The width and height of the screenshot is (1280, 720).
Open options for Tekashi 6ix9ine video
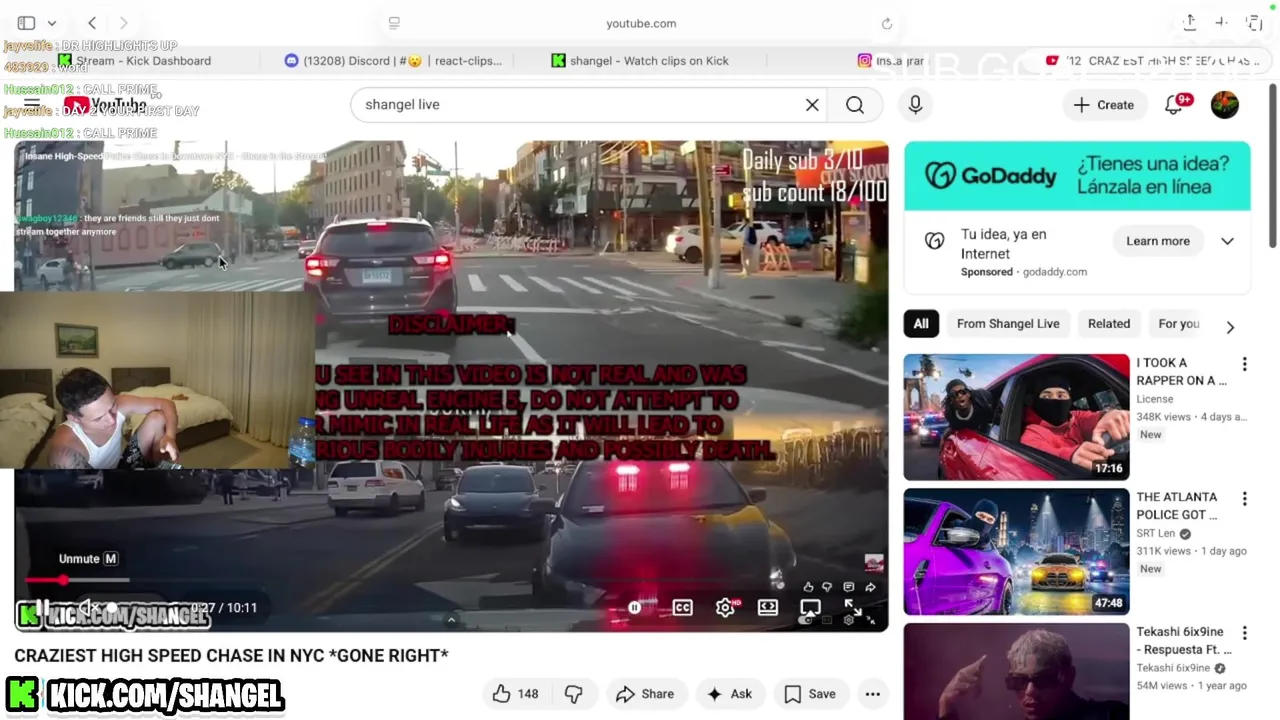pyautogui.click(x=1245, y=633)
